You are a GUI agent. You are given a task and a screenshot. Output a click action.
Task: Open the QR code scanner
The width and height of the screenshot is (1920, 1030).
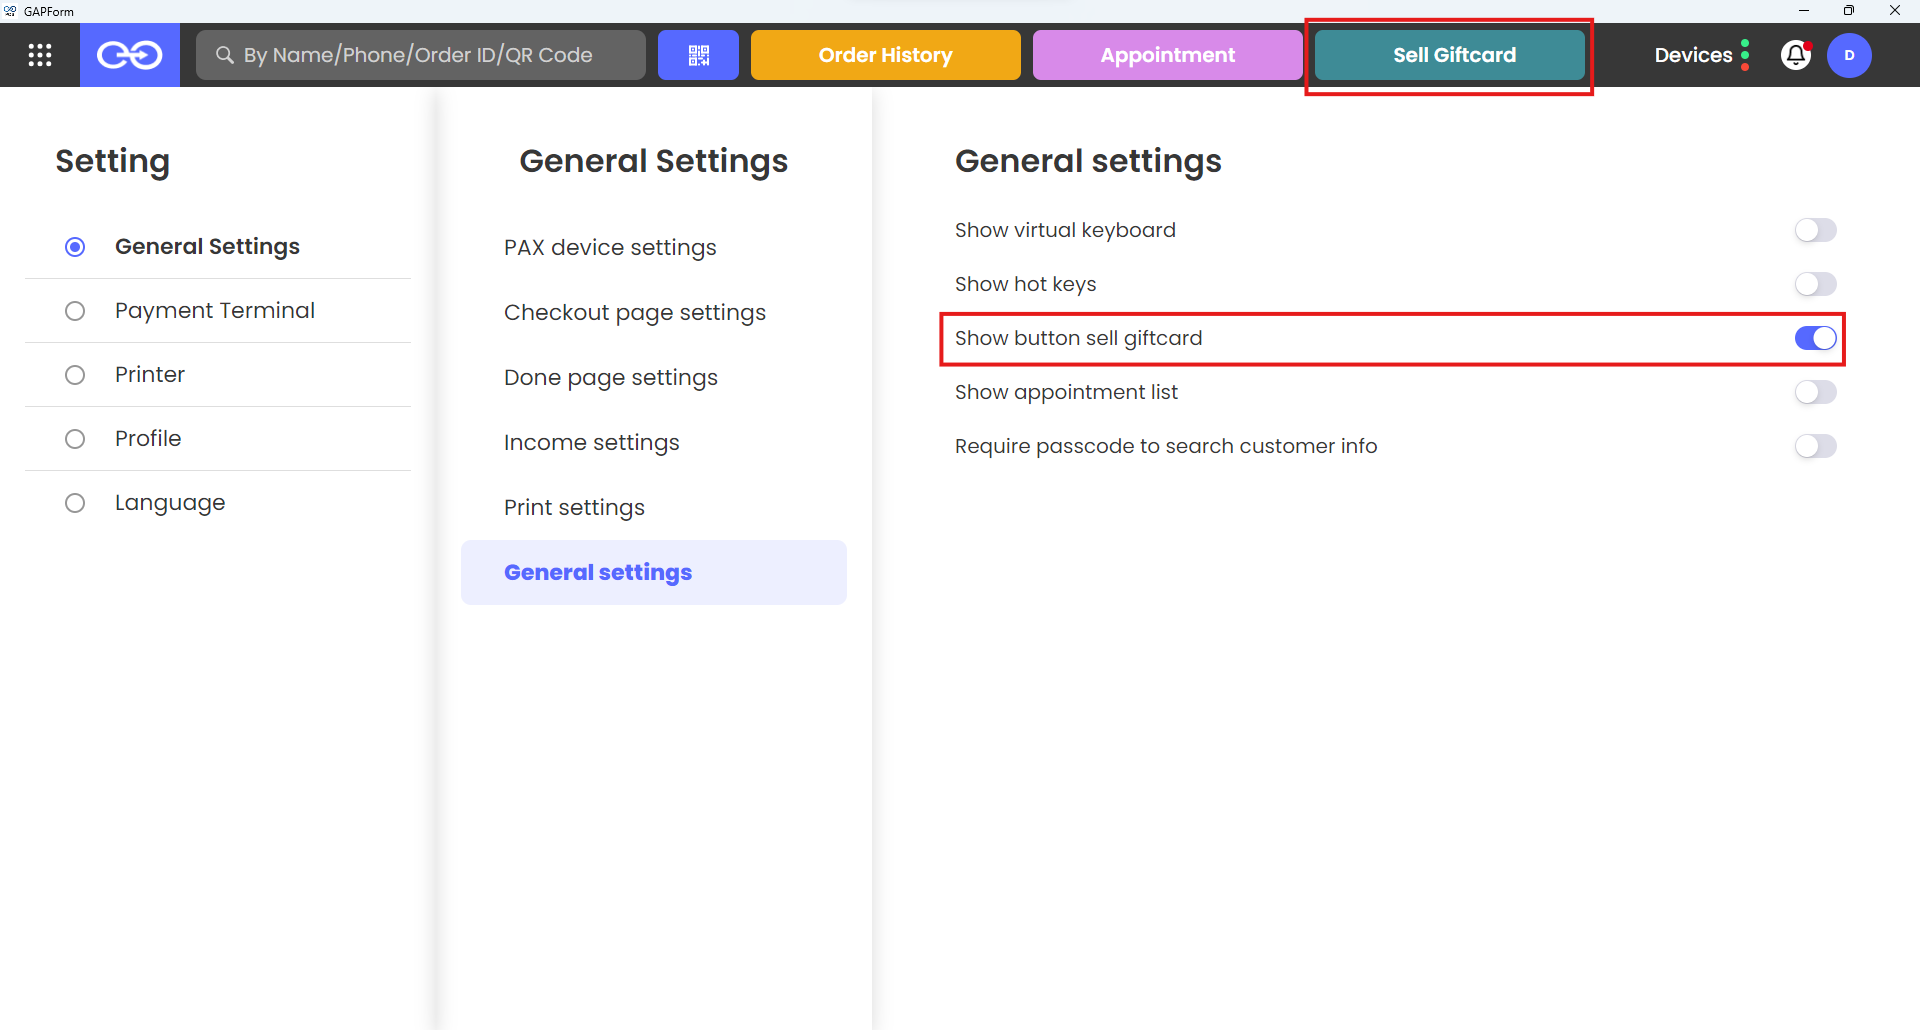[x=698, y=55]
